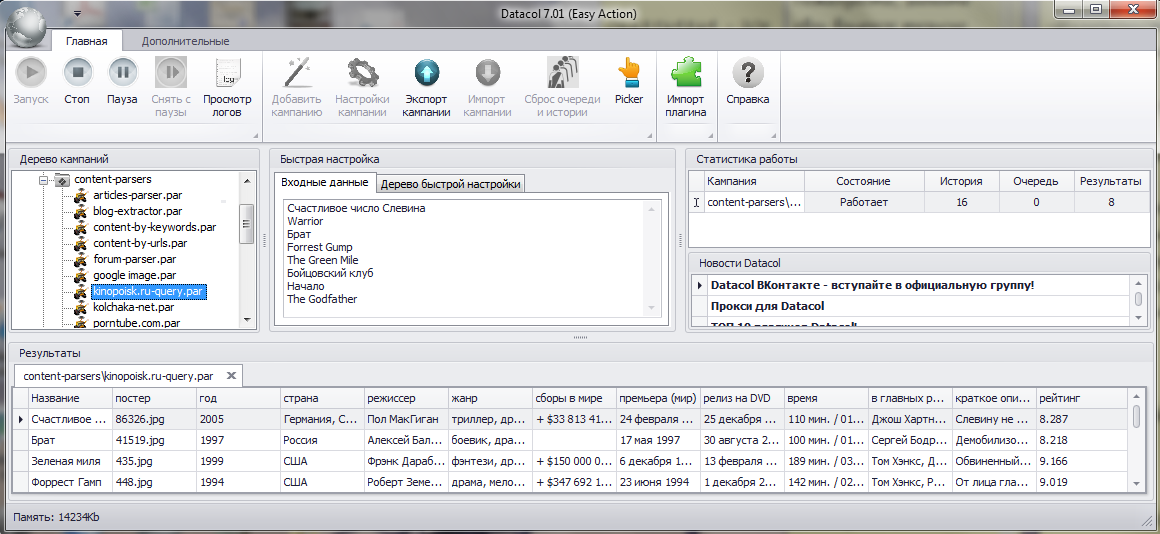Screen dimensions: 1160x534
Task: Click Импорт плагина puzzle icon
Action: coord(686,72)
